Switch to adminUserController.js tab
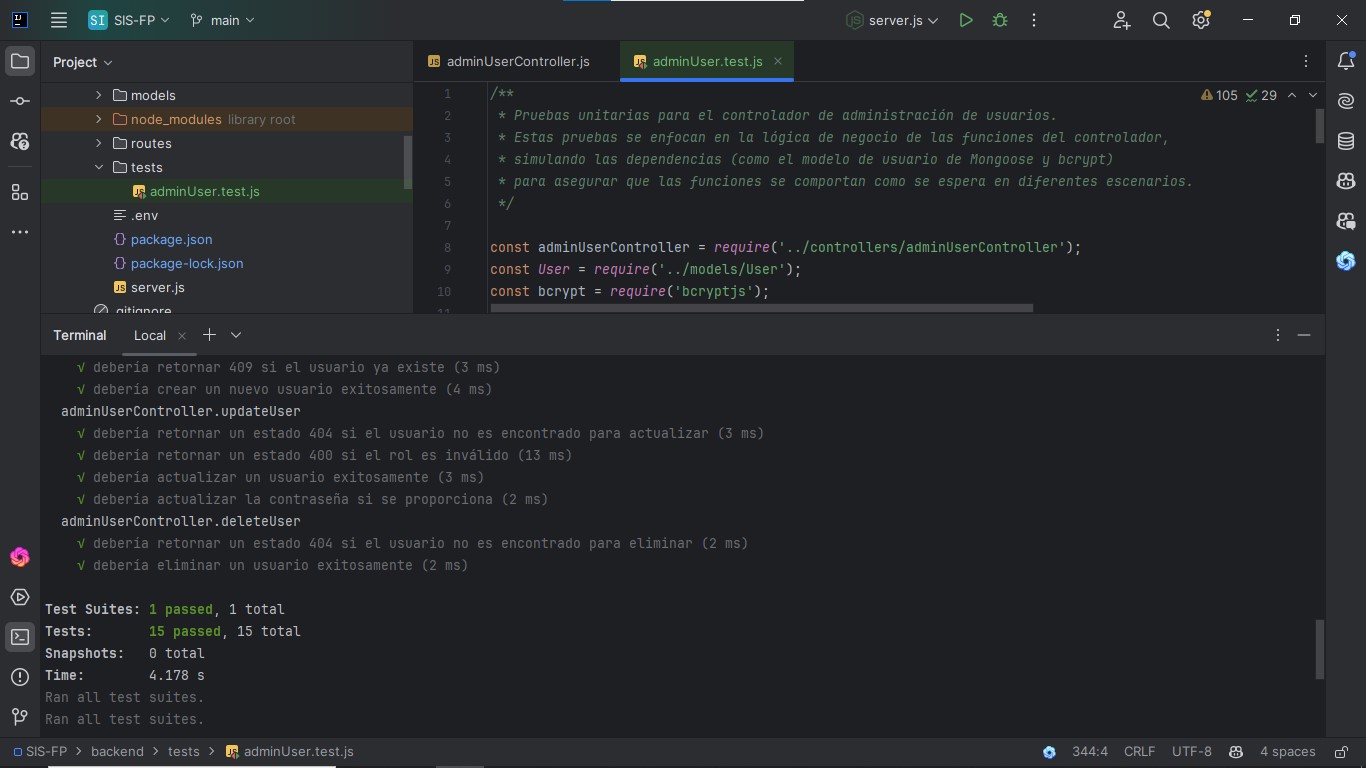The width and height of the screenshot is (1366, 768). click(x=508, y=61)
